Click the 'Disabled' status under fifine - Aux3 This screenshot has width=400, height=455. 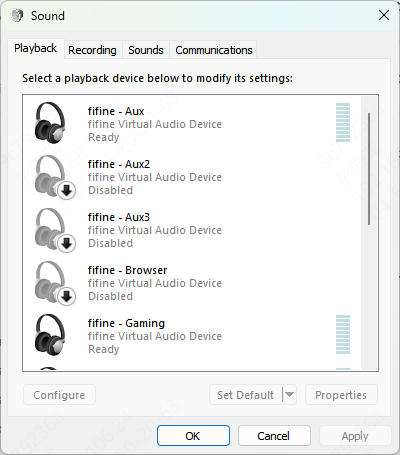(110, 243)
